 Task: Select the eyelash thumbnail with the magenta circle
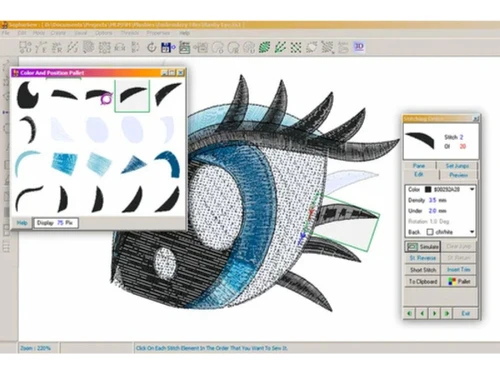pyautogui.click(x=99, y=96)
